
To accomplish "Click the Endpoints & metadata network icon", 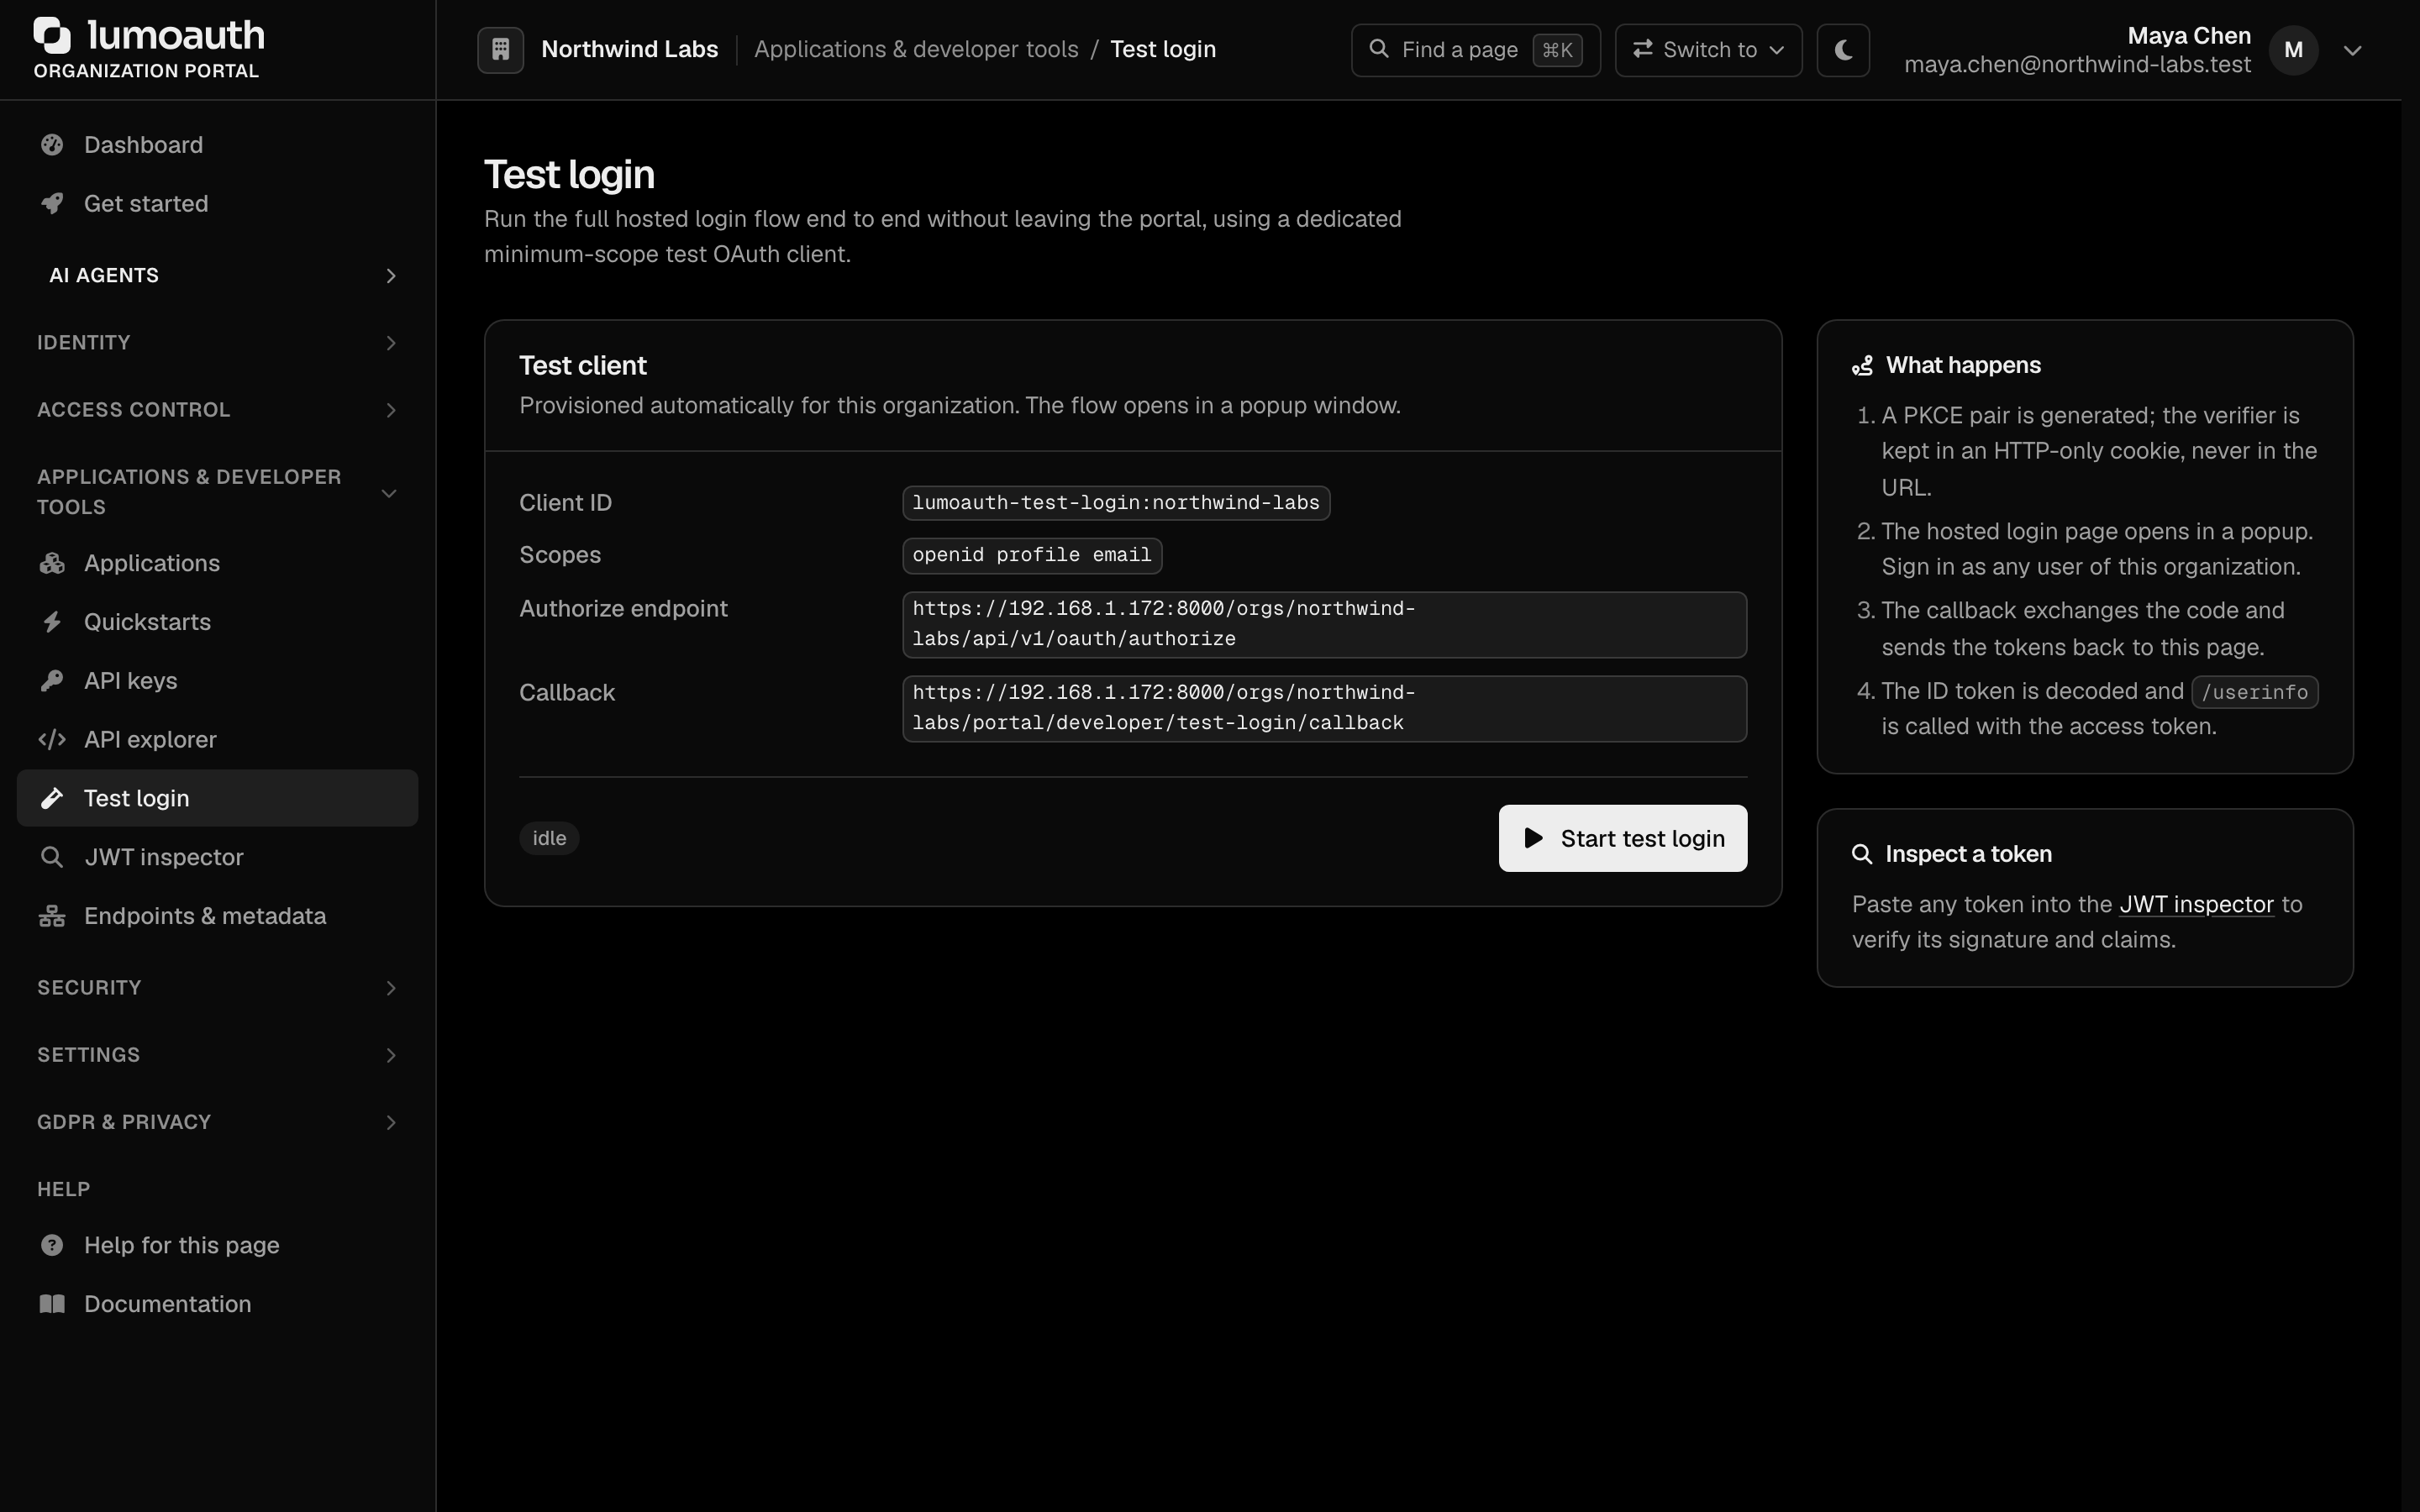I will pyautogui.click(x=52, y=916).
